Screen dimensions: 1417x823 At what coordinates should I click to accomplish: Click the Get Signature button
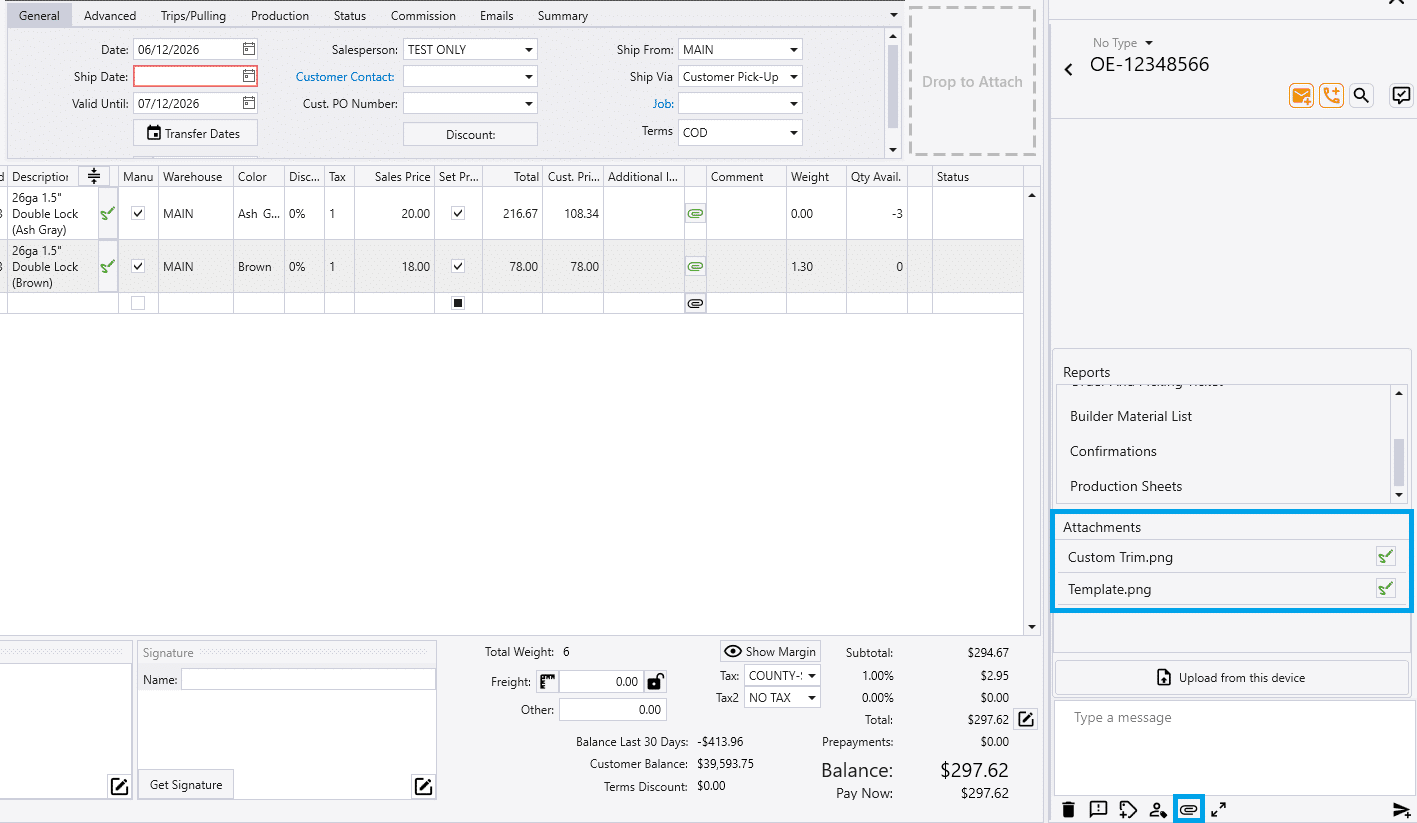(186, 785)
